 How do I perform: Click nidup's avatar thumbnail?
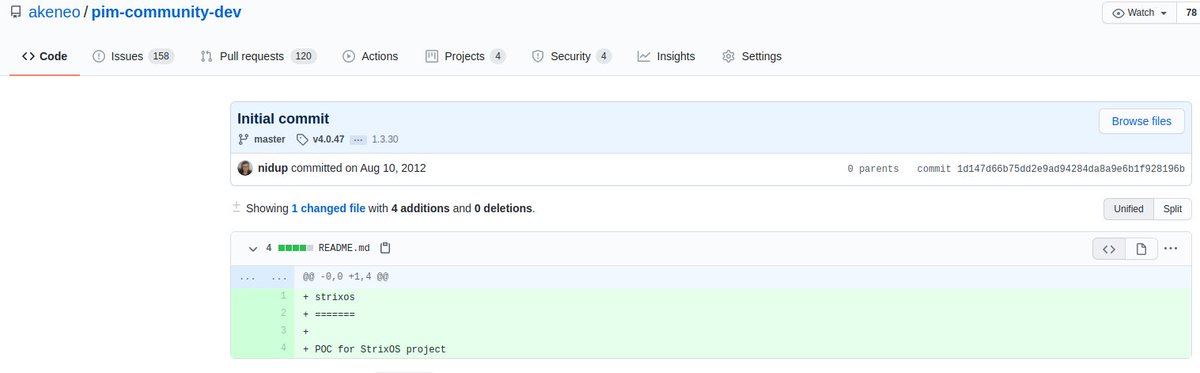[x=245, y=168]
